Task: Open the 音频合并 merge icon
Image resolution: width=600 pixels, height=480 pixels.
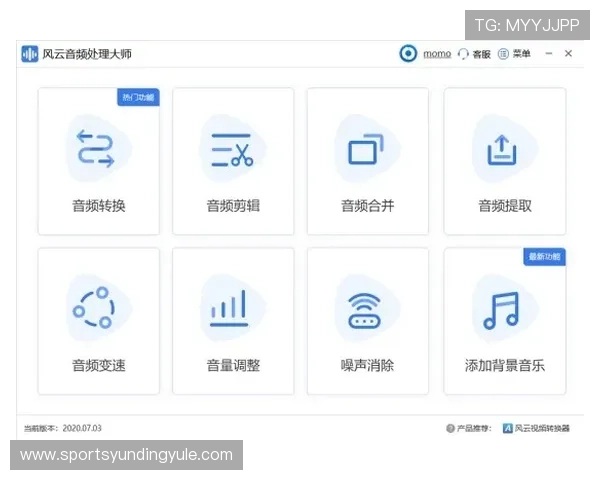Action: click(x=366, y=149)
